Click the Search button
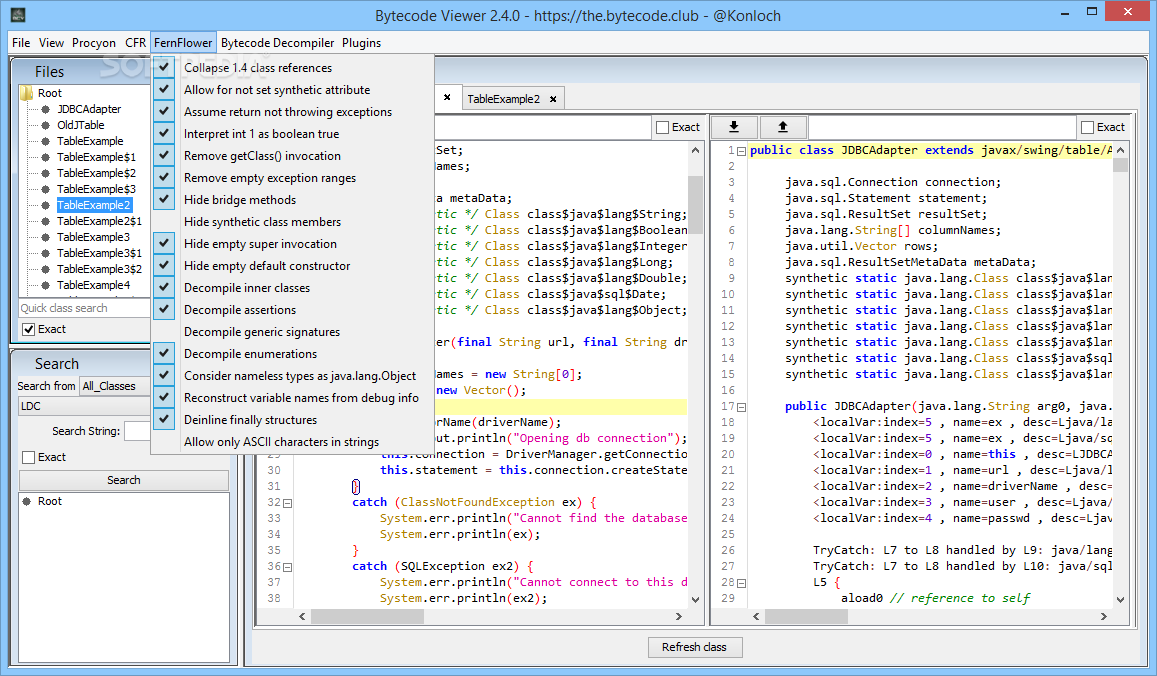 [x=123, y=480]
